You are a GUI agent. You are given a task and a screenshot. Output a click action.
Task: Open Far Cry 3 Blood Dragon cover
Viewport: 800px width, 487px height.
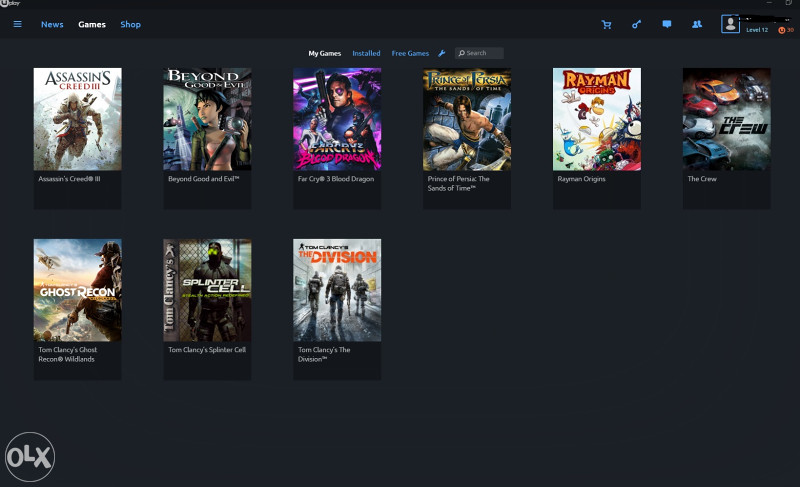coord(337,119)
